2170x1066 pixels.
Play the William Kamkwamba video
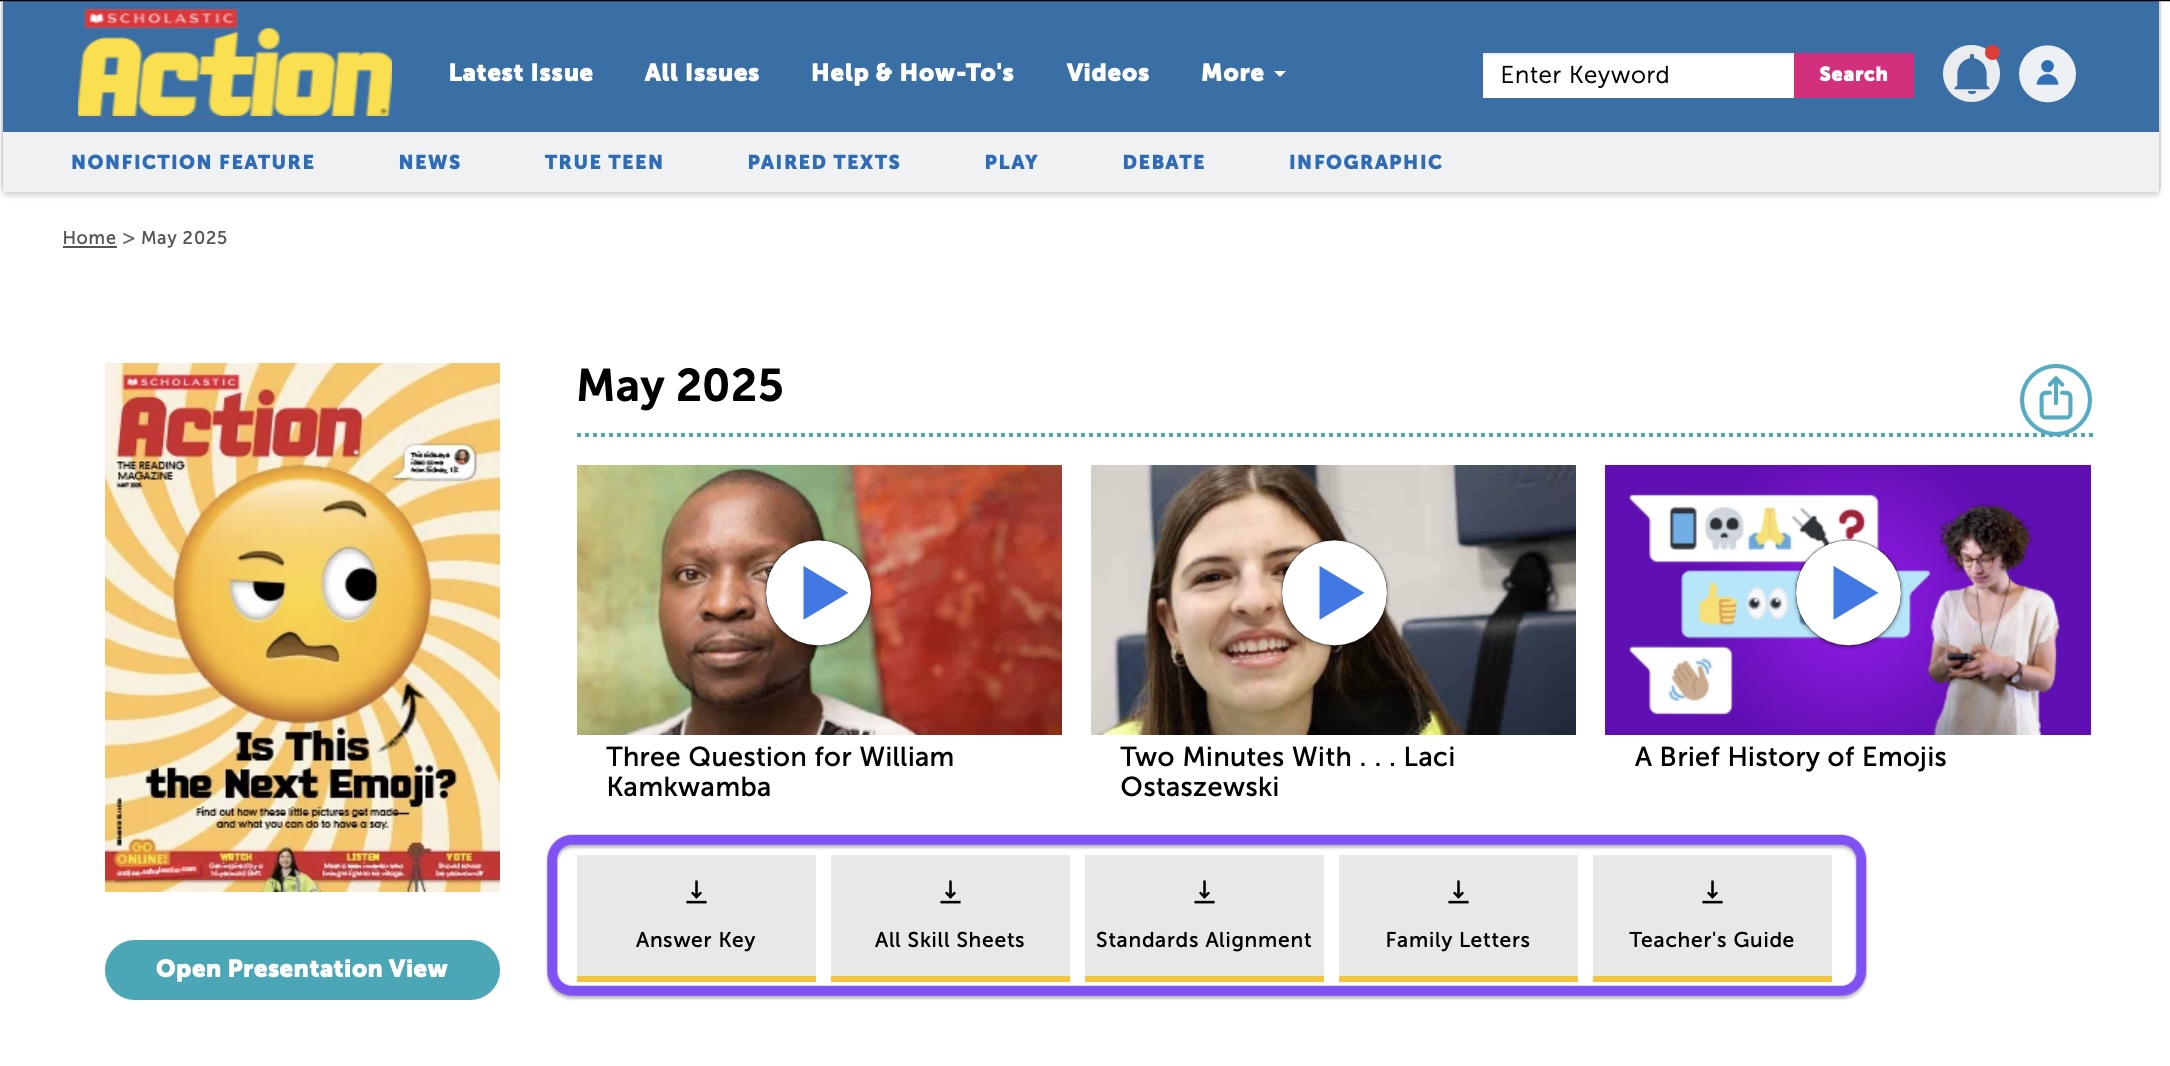pyautogui.click(x=819, y=594)
